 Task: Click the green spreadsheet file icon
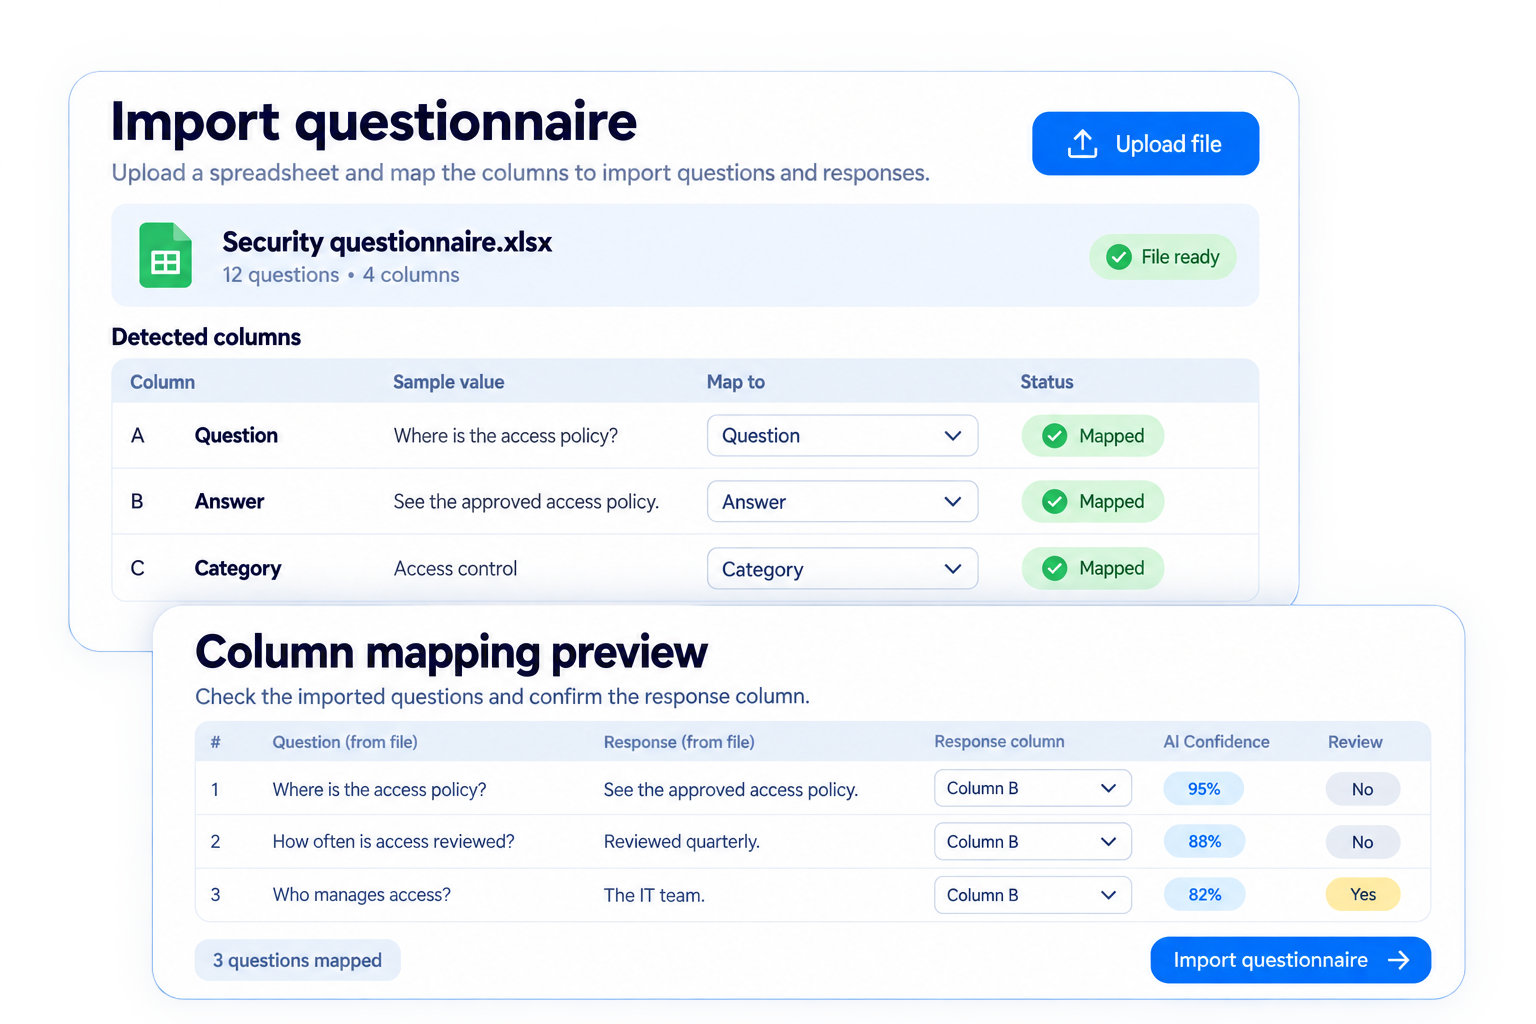pyautogui.click(x=165, y=255)
